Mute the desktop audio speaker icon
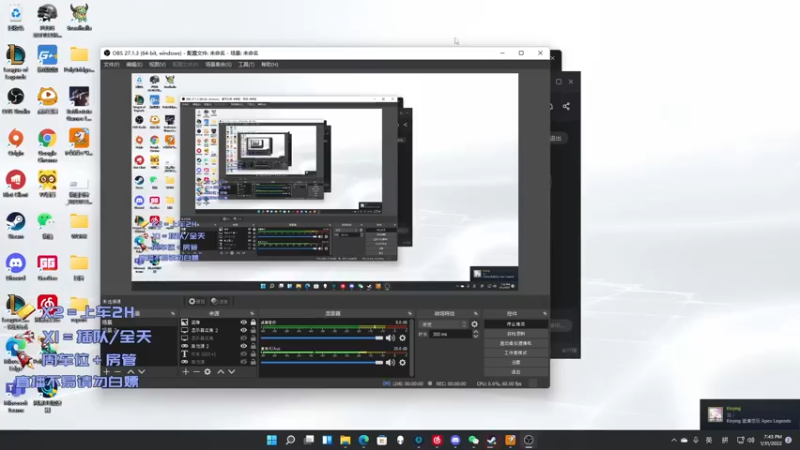 (390, 338)
